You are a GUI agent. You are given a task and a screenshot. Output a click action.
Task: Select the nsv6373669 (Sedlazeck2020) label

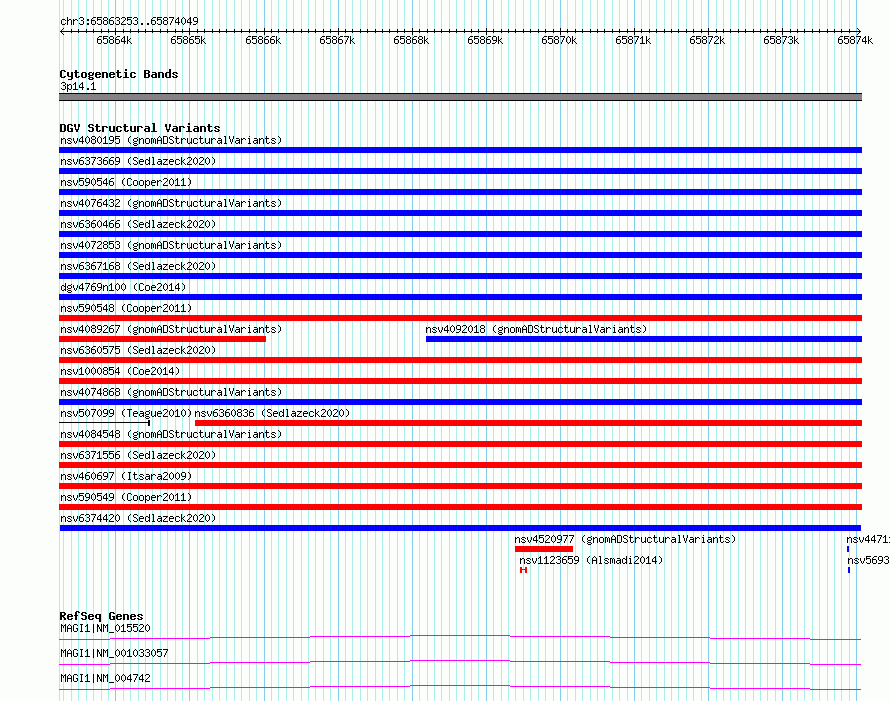(138, 161)
